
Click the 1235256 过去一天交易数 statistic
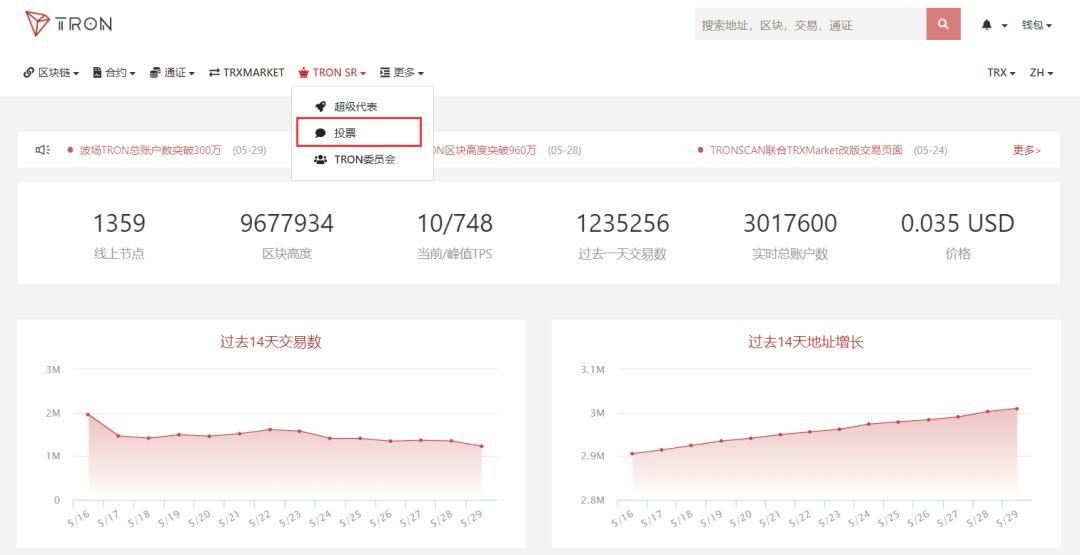[623, 234]
